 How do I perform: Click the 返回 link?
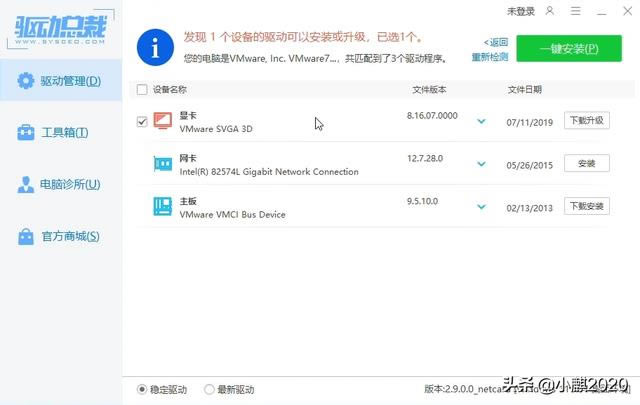pyautogui.click(x=496, y=42)
